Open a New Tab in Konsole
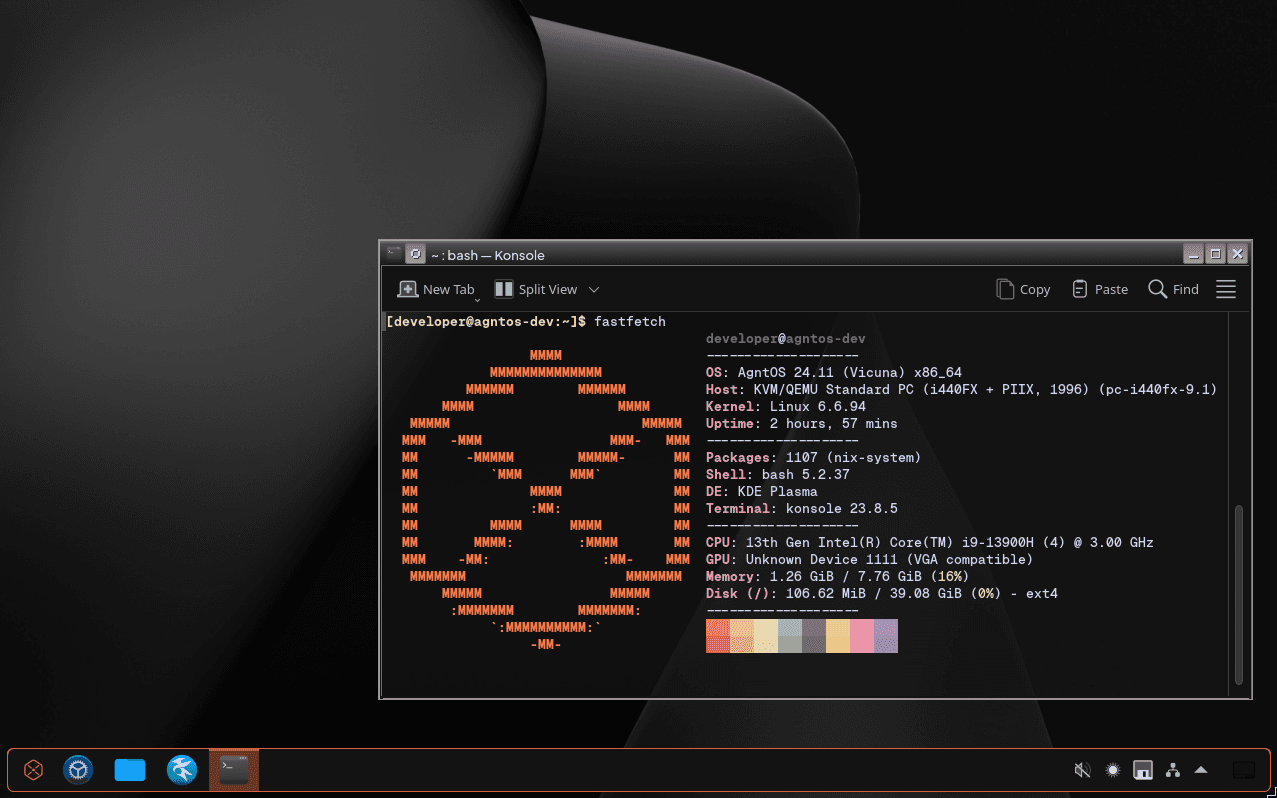The width and height of the screenshot is (1277, 798). 436,289
